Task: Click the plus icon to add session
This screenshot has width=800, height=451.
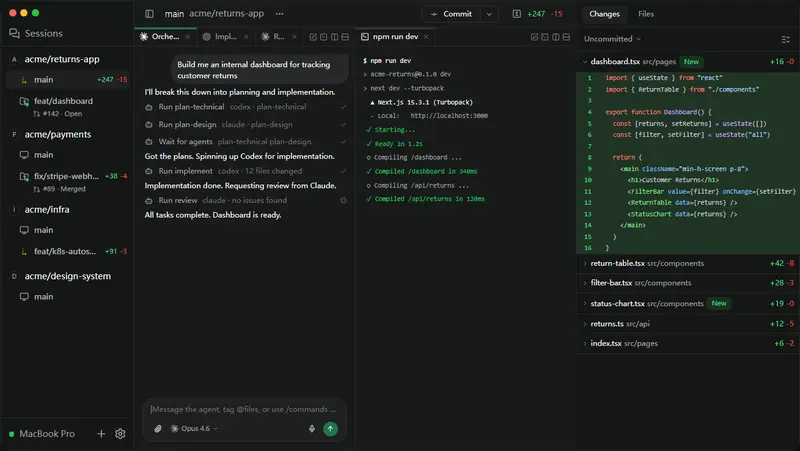Action: [x=101, y=434]
